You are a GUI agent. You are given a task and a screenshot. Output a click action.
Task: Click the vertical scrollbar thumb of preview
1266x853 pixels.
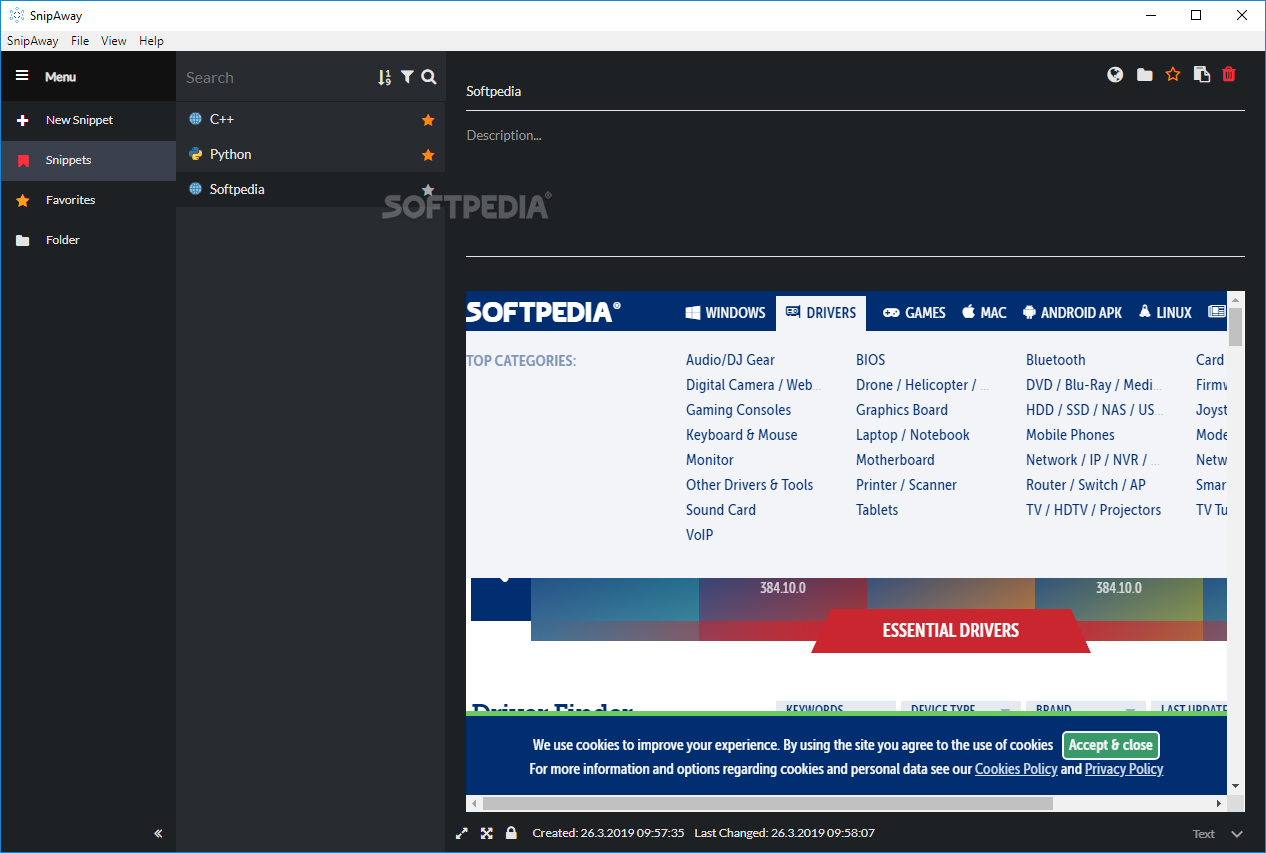click(1236, 327)
